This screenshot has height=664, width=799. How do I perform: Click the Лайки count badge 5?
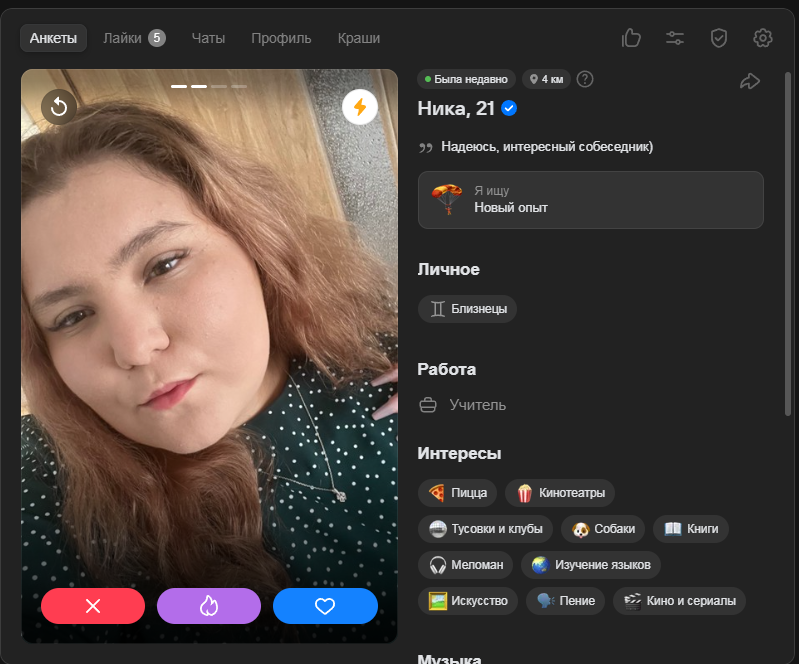(157, 38)
